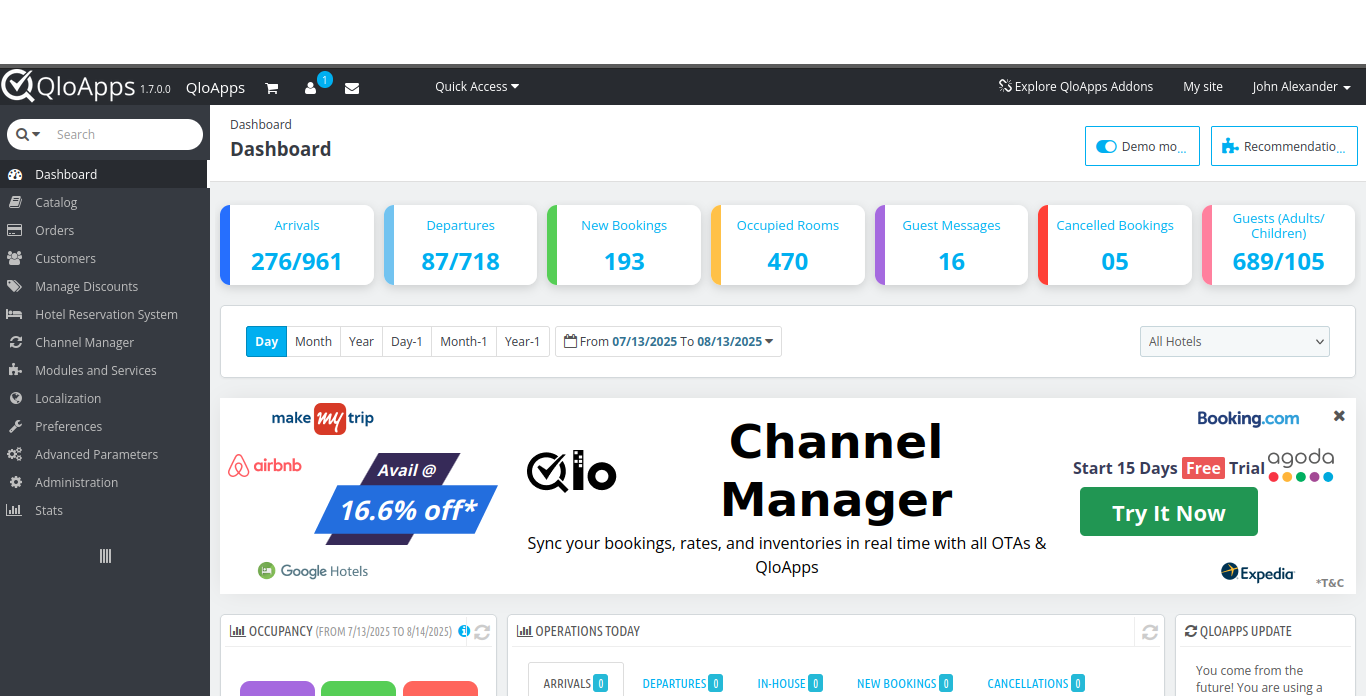1366x696 pixels.
Task: Open the John Alexander user menu
Action: [1302, 87]
